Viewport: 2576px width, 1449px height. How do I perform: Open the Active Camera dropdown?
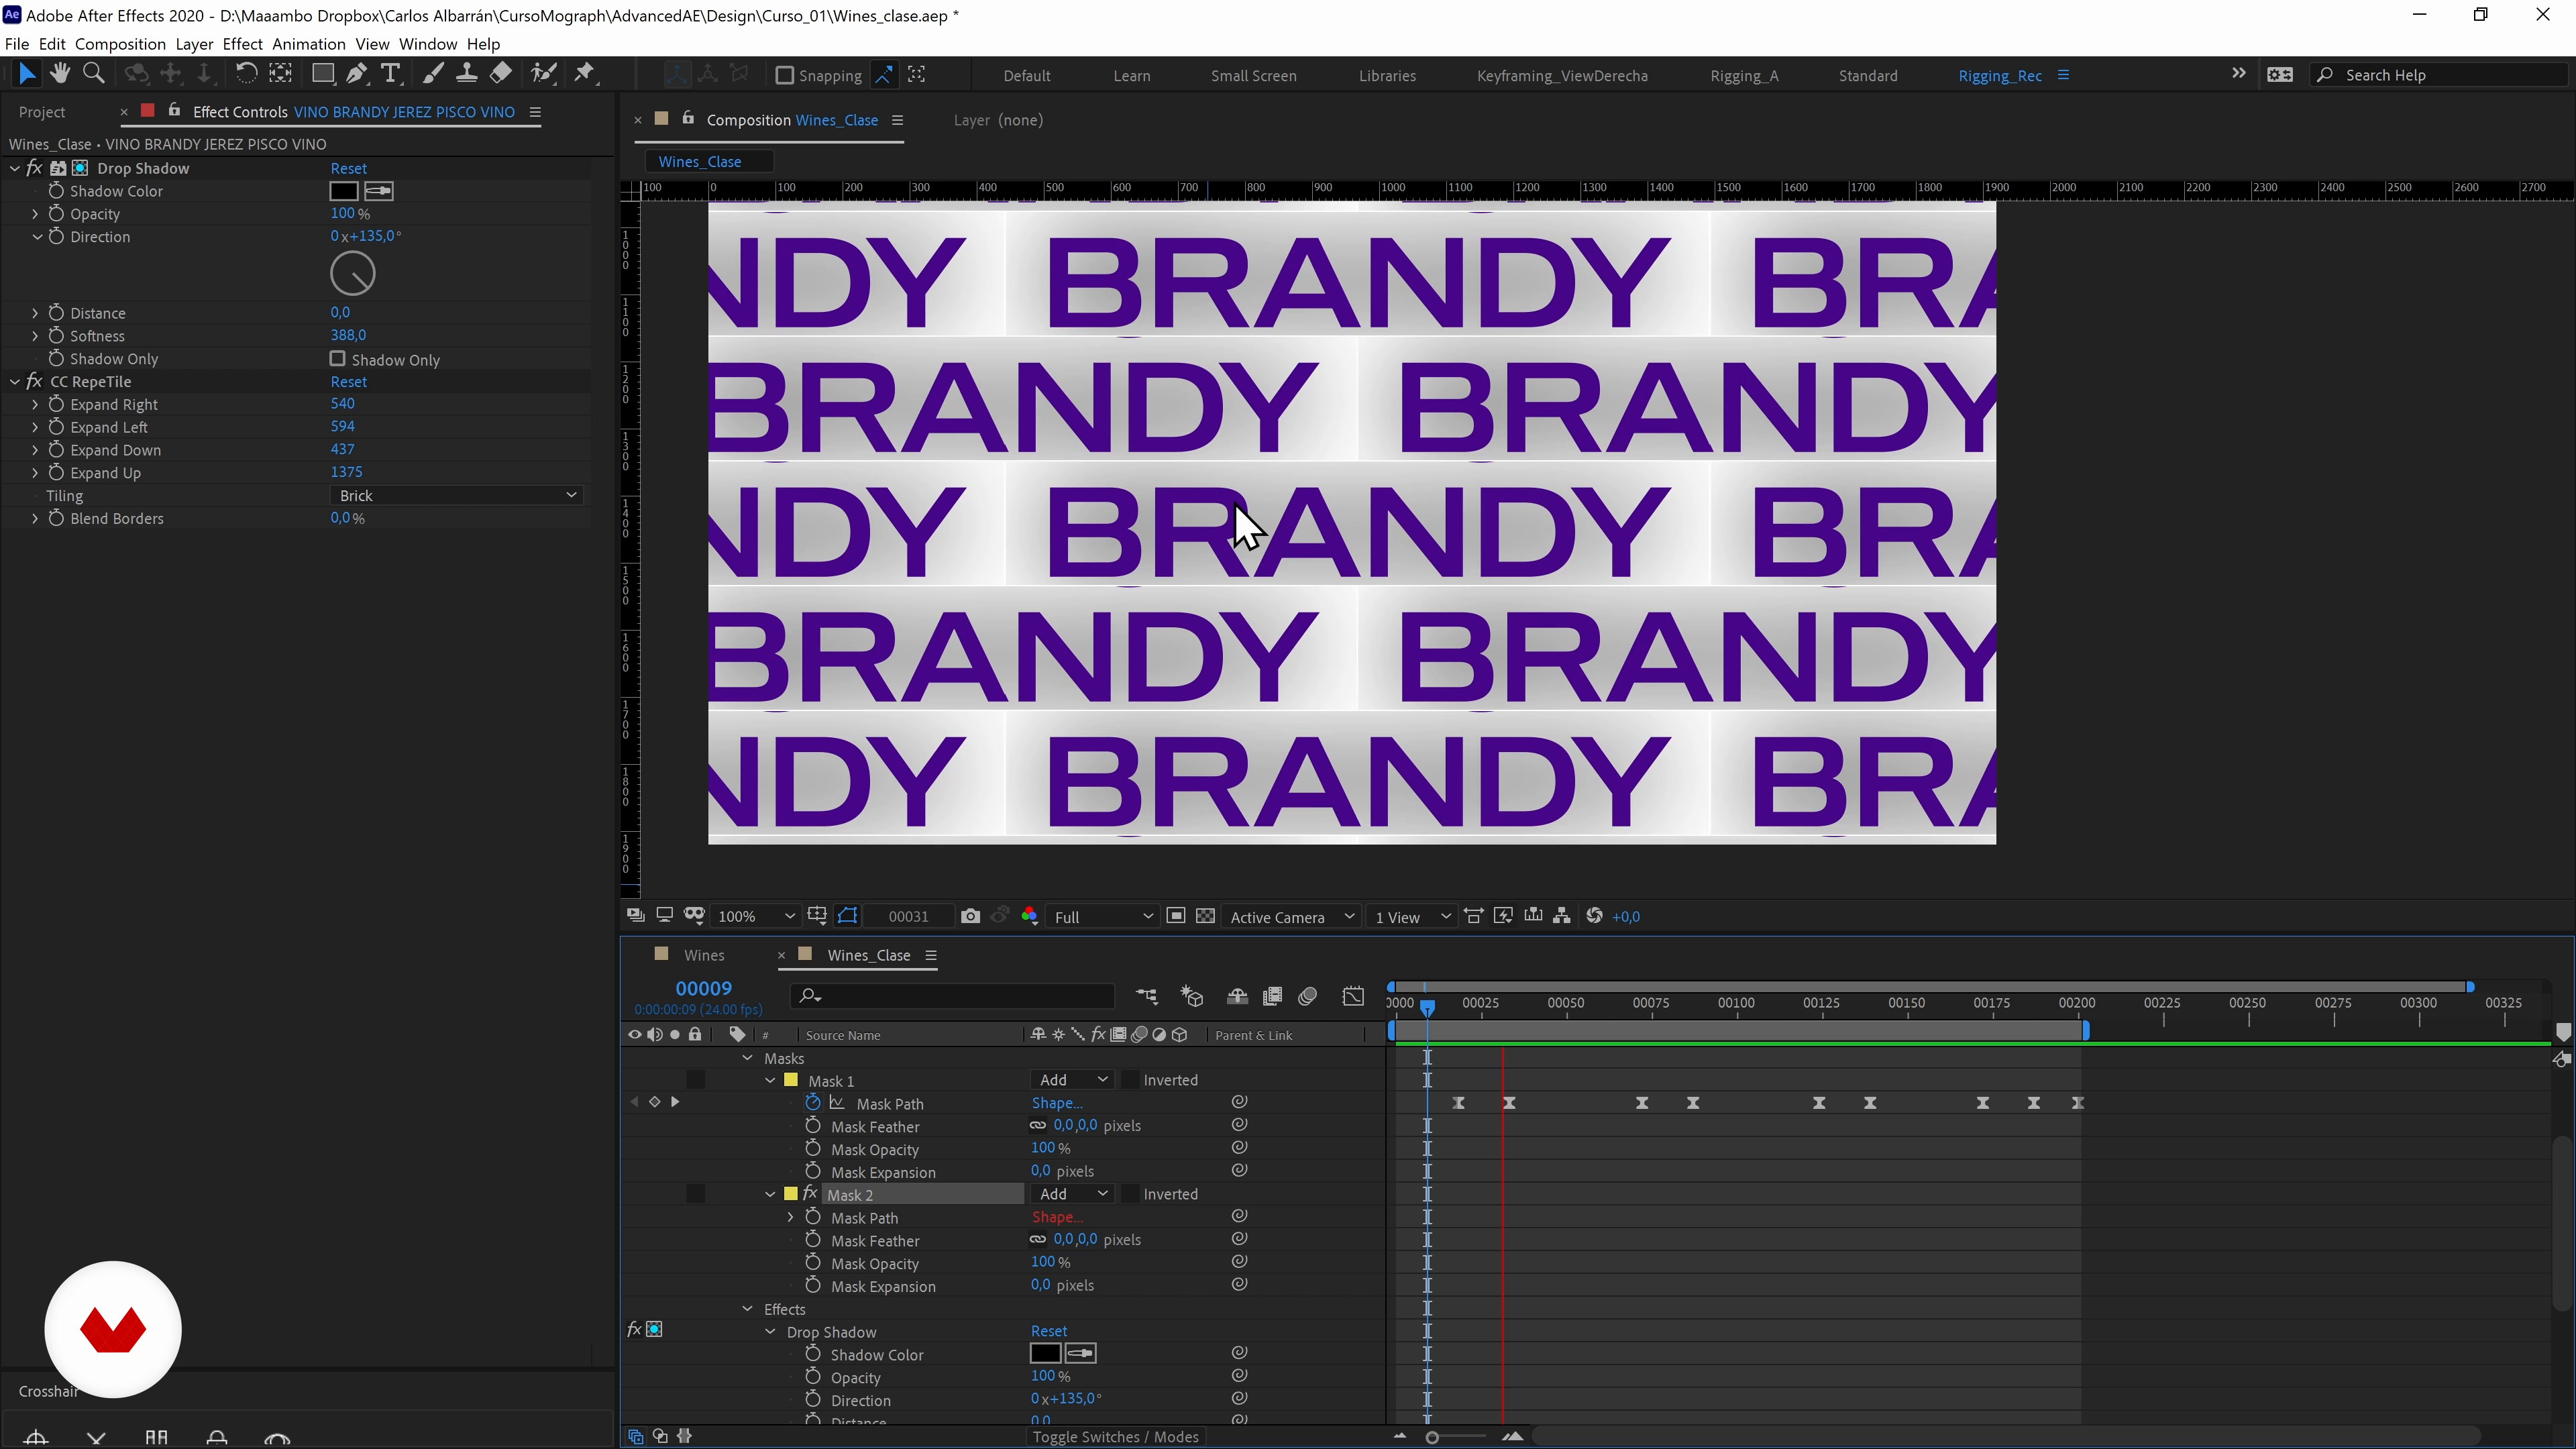coord(1291,917)
